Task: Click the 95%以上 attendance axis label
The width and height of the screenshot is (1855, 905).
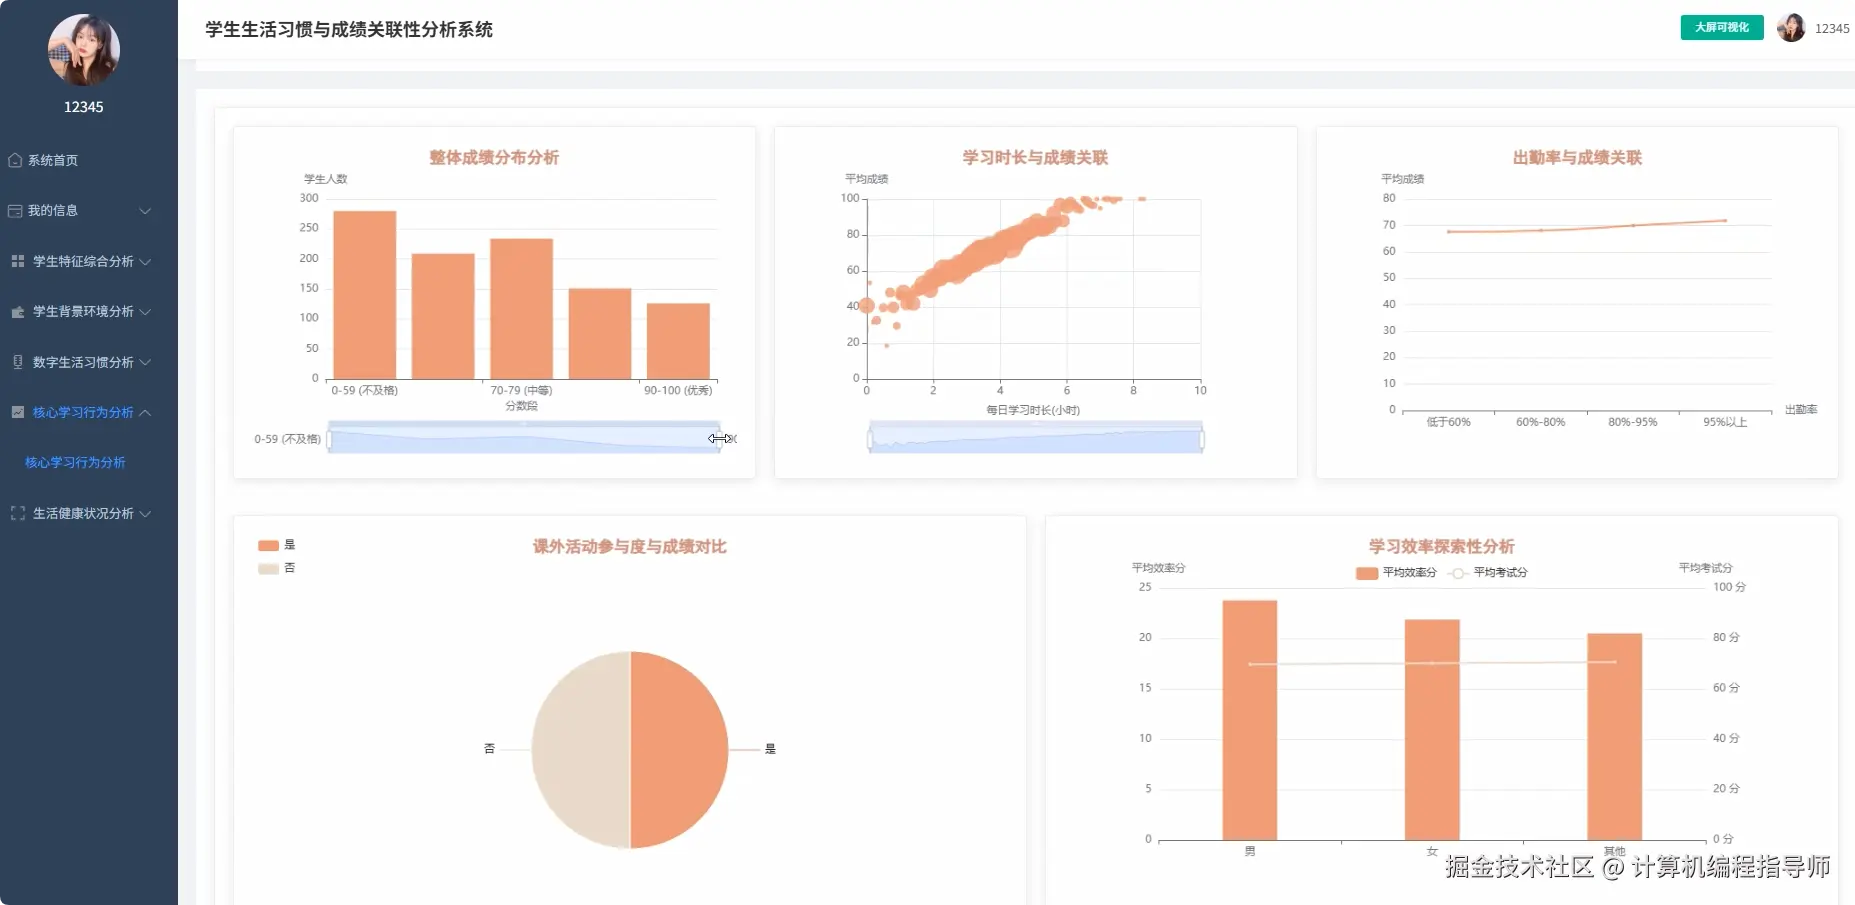Action: (1726, 422)
